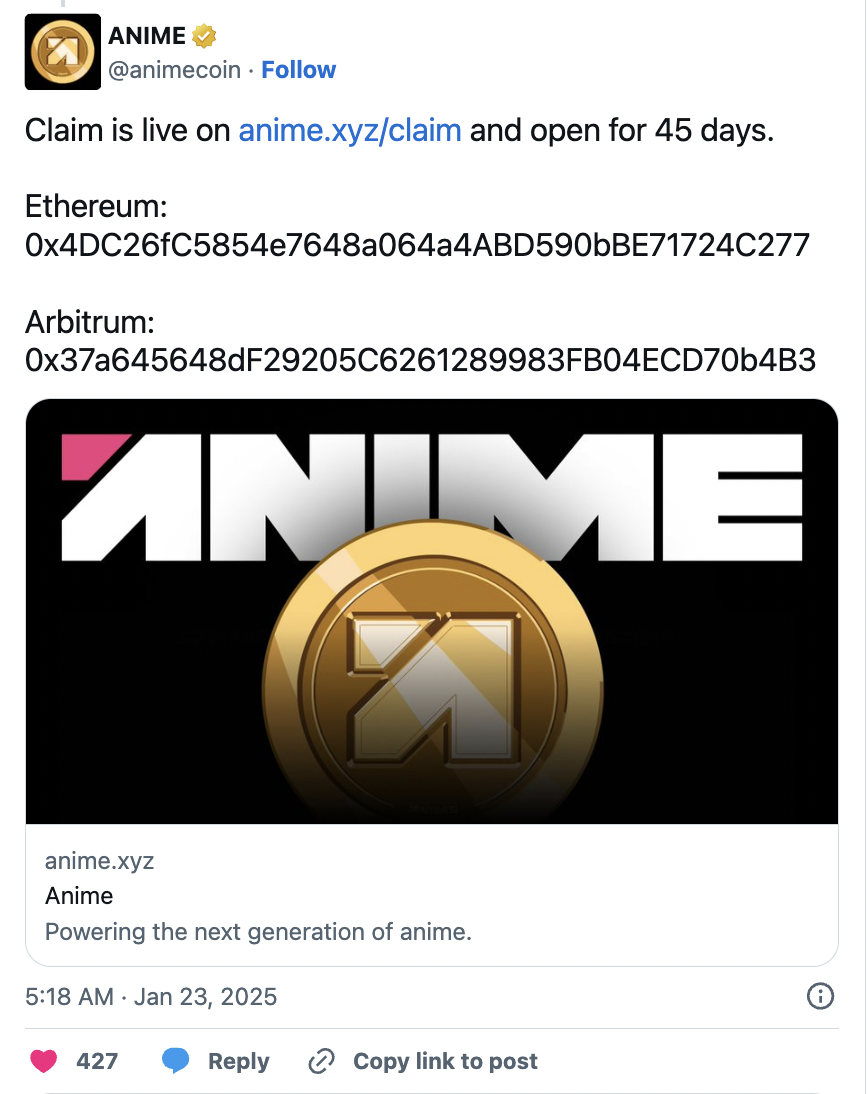Click the anime.xyz domain in the card

pos(99,861)
